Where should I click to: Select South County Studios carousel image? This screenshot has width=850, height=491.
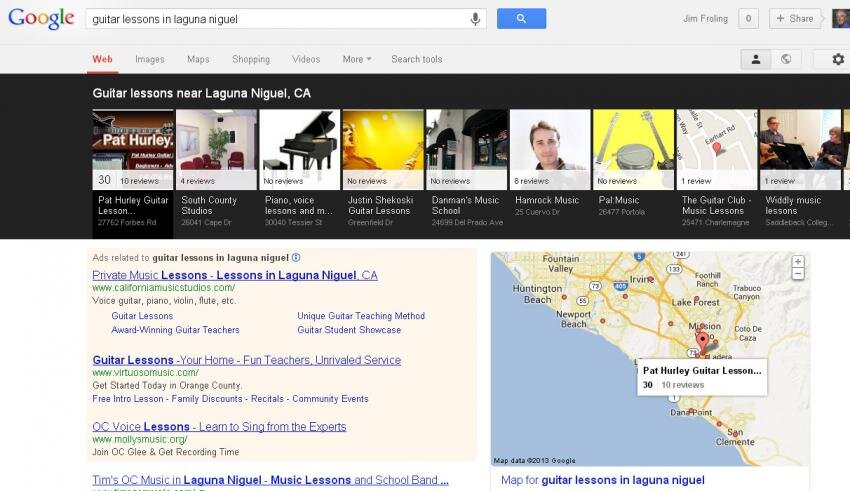[216, 149]
